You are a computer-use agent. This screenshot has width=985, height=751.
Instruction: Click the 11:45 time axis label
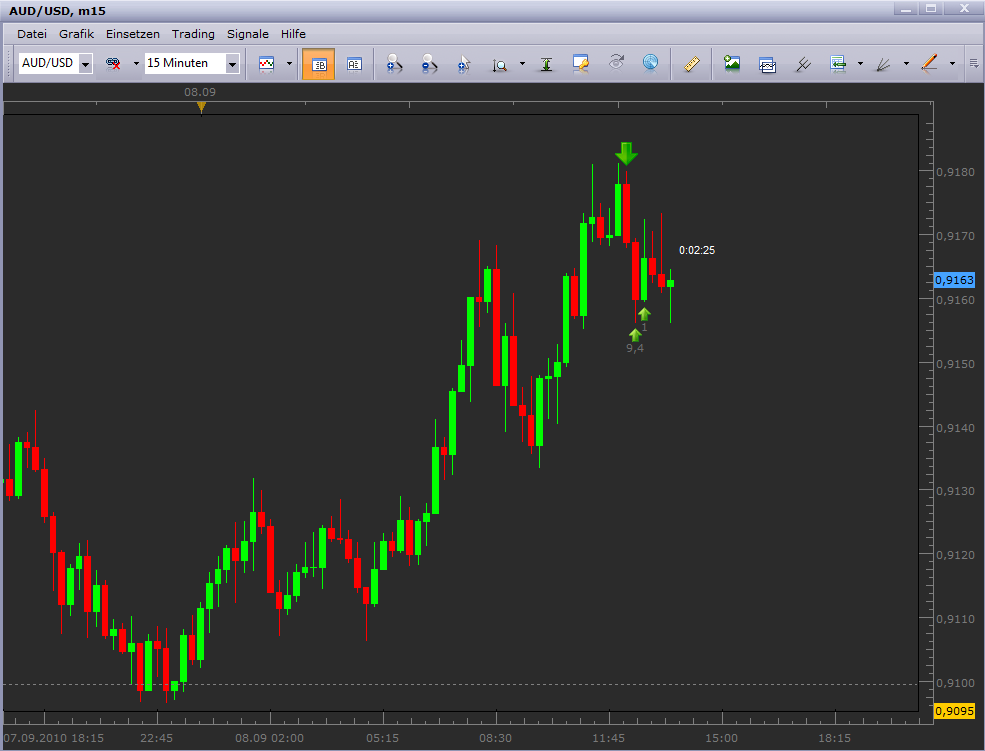pyautogui.click(x=609, y=738)
